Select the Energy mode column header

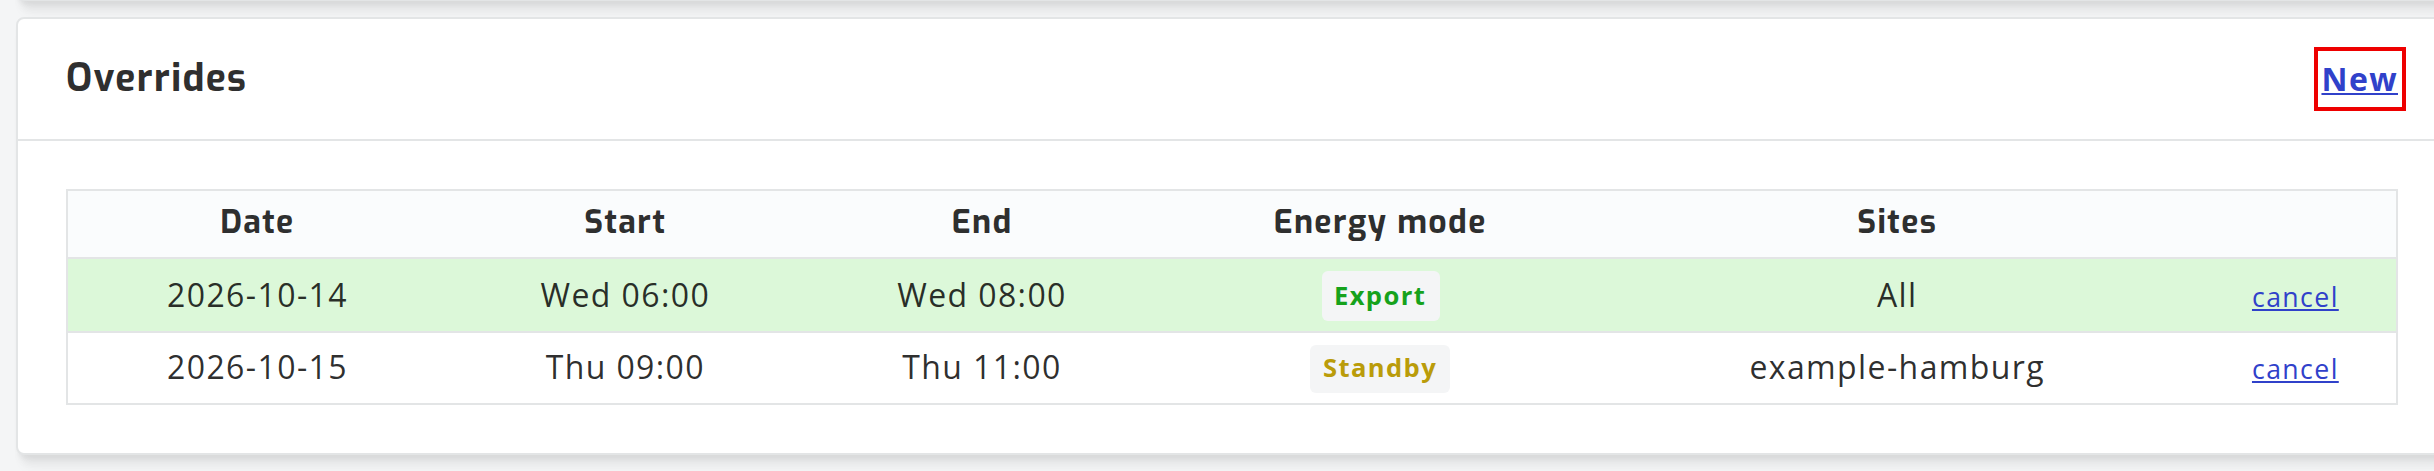[x=1380, y=222]
